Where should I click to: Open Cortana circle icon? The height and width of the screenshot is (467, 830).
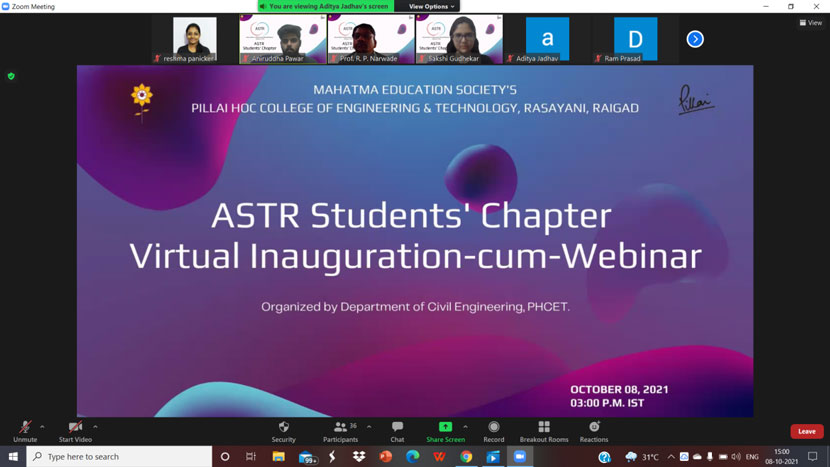click(225, 456)
